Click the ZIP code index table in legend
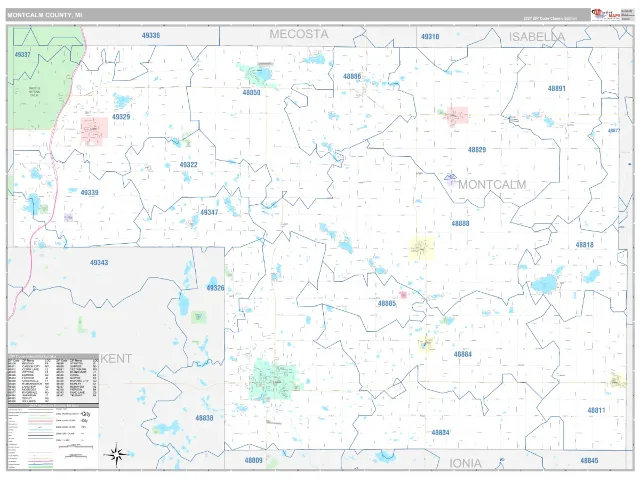This screenshot has height=480, width=640. pos(53,379)
